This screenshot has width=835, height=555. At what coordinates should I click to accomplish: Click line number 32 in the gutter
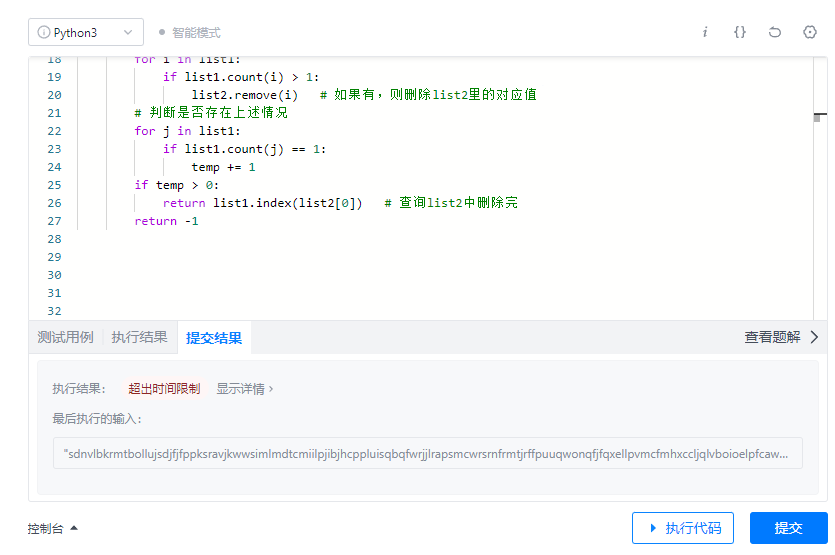[54, 311]
